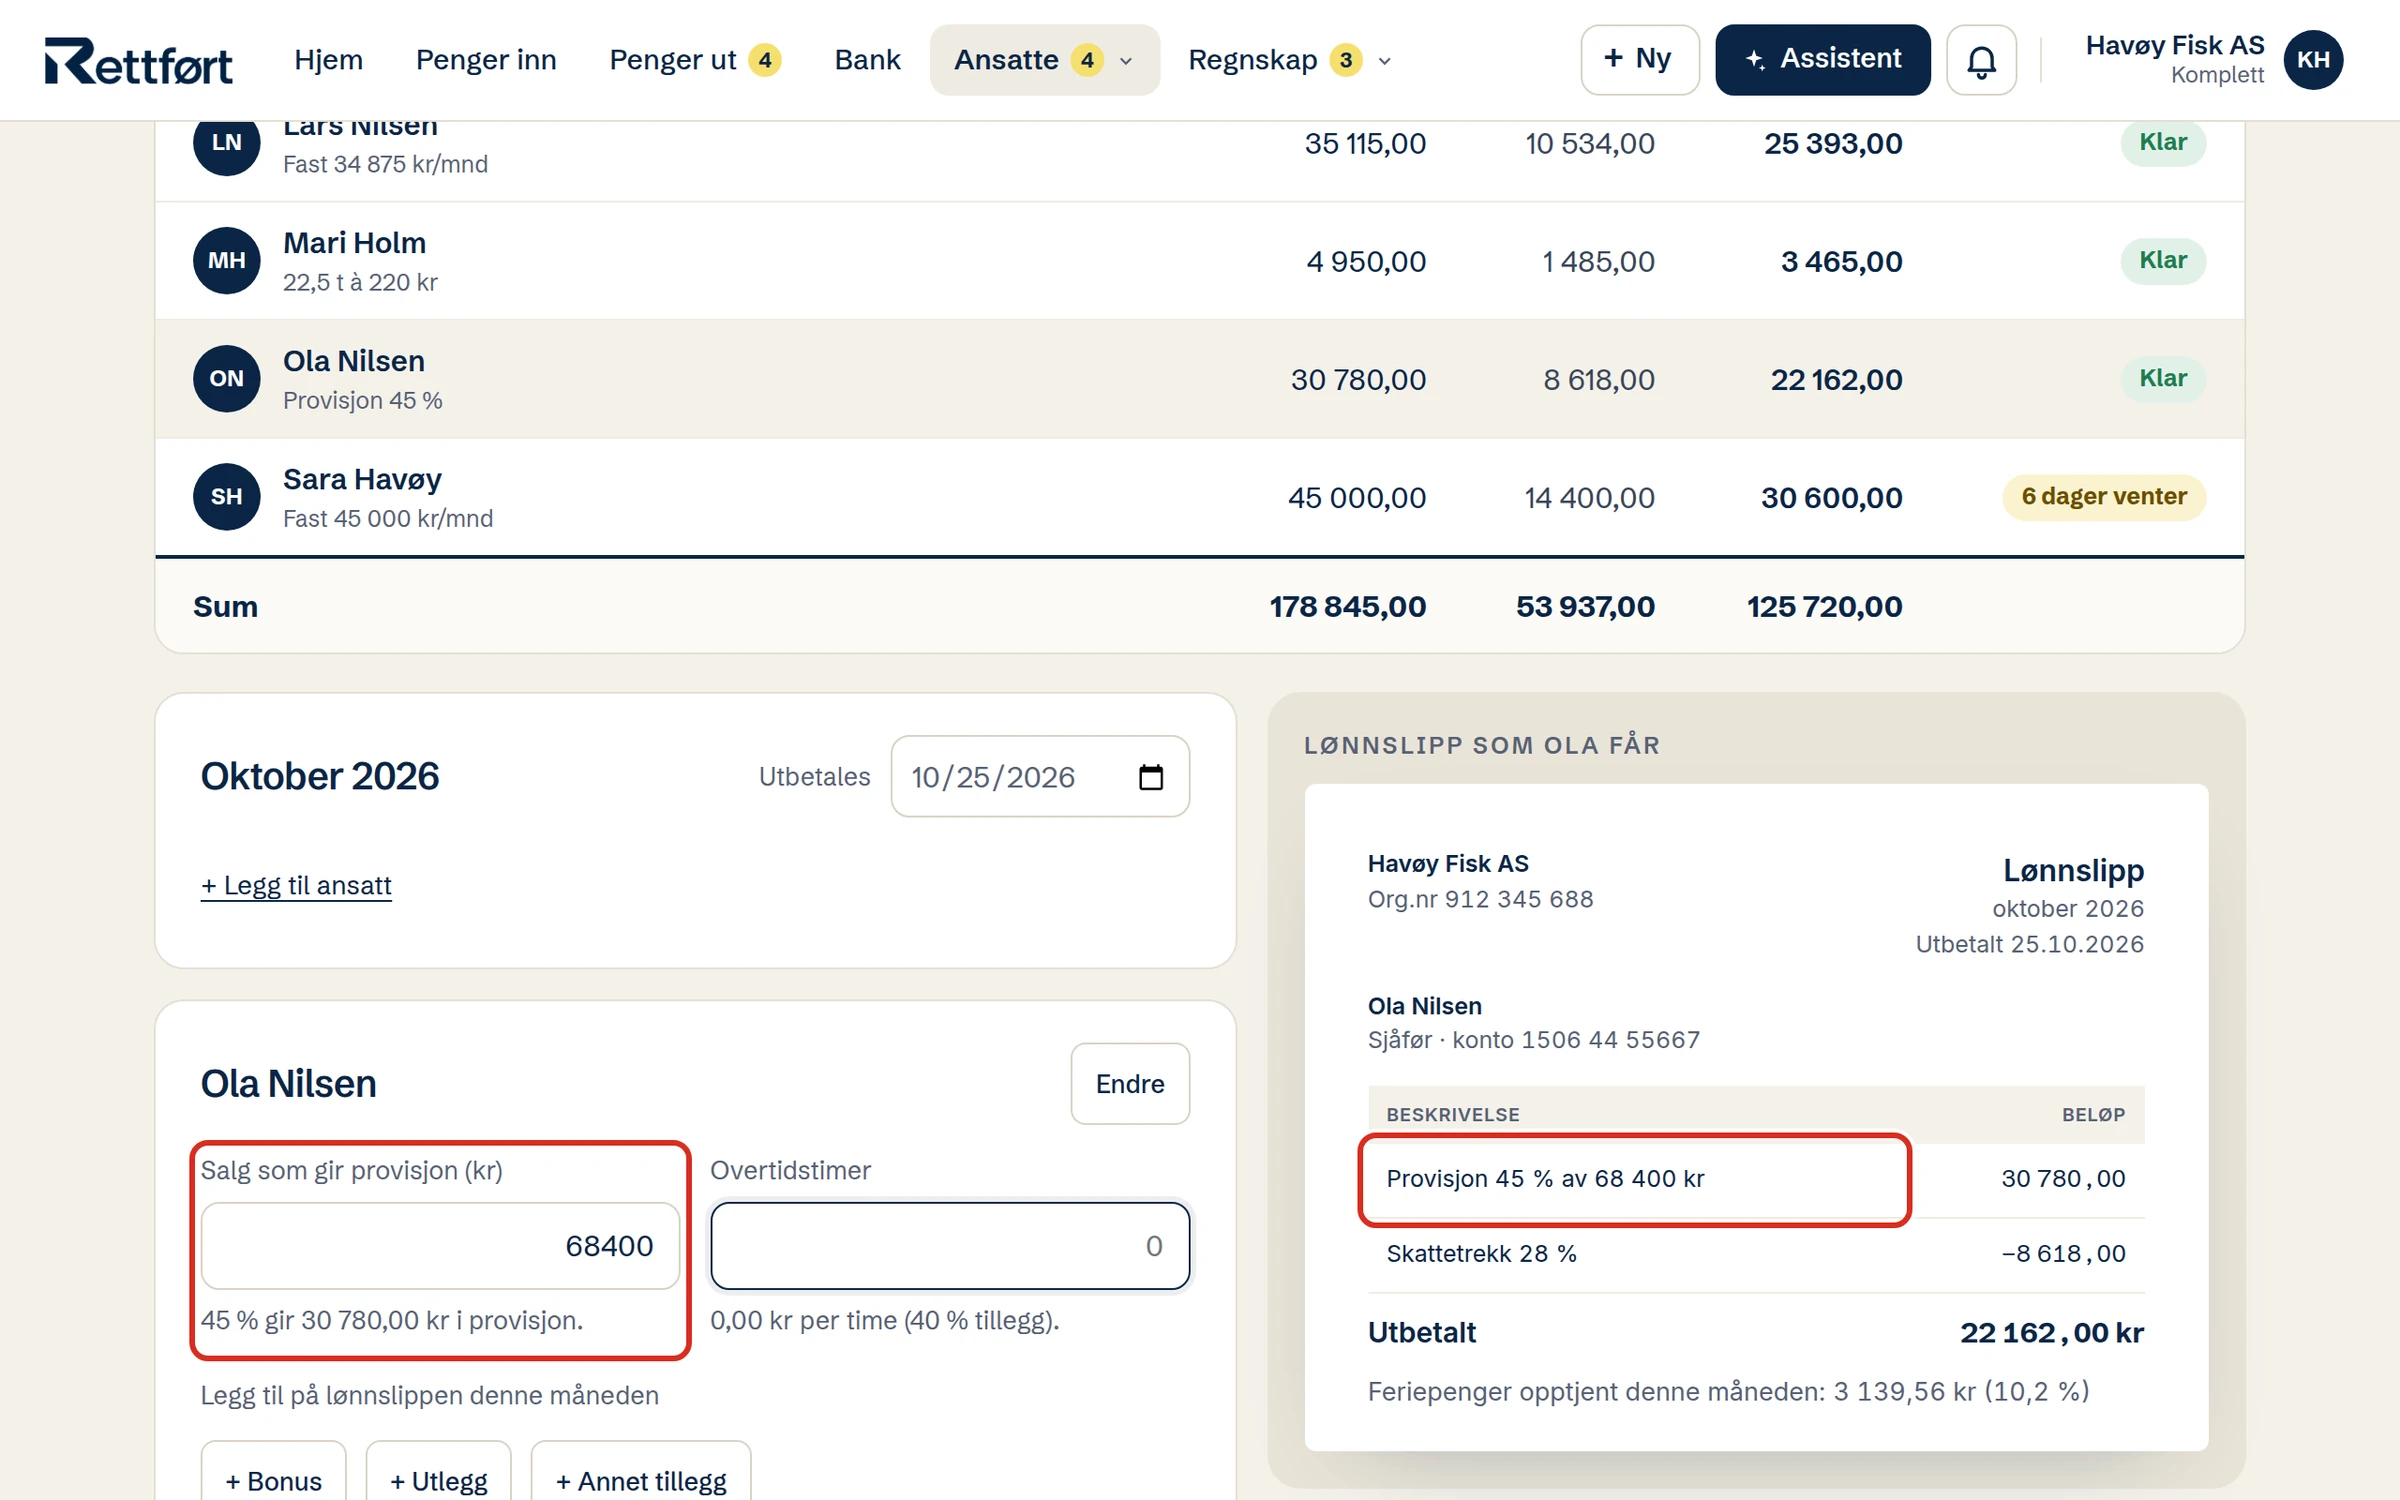Click Endre for Ola Nilsen
The height and width of the screenshot is (1500, 2400).
pos(1130,1084)
